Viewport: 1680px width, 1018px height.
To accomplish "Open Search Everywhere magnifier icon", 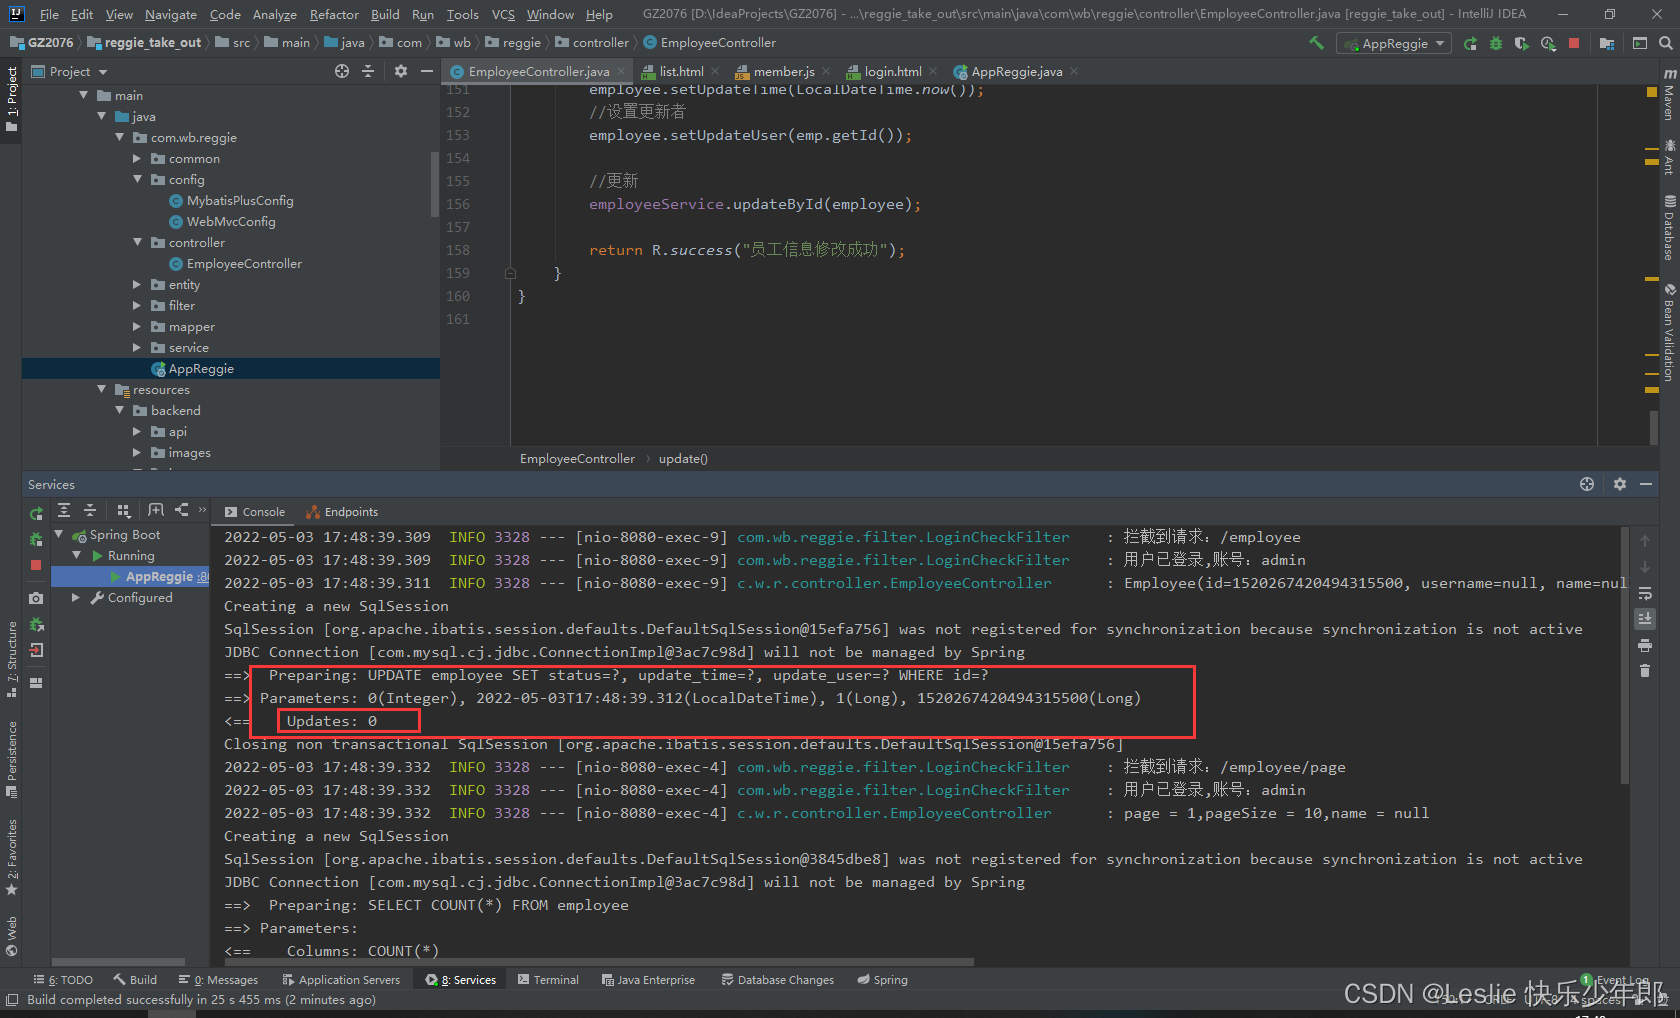I will tap(1666, 43).
